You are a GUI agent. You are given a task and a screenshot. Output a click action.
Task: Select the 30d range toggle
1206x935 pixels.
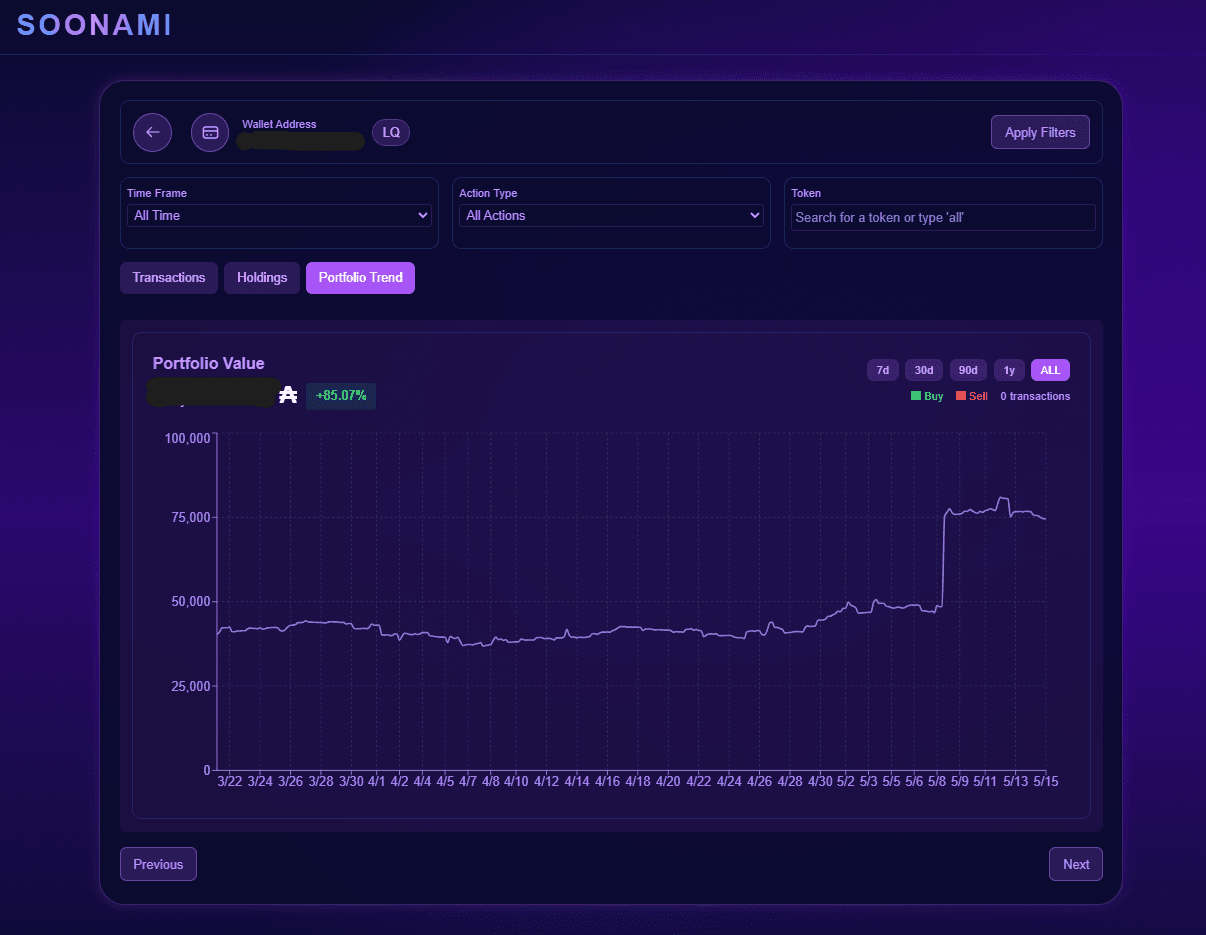[x=924, y=370]
